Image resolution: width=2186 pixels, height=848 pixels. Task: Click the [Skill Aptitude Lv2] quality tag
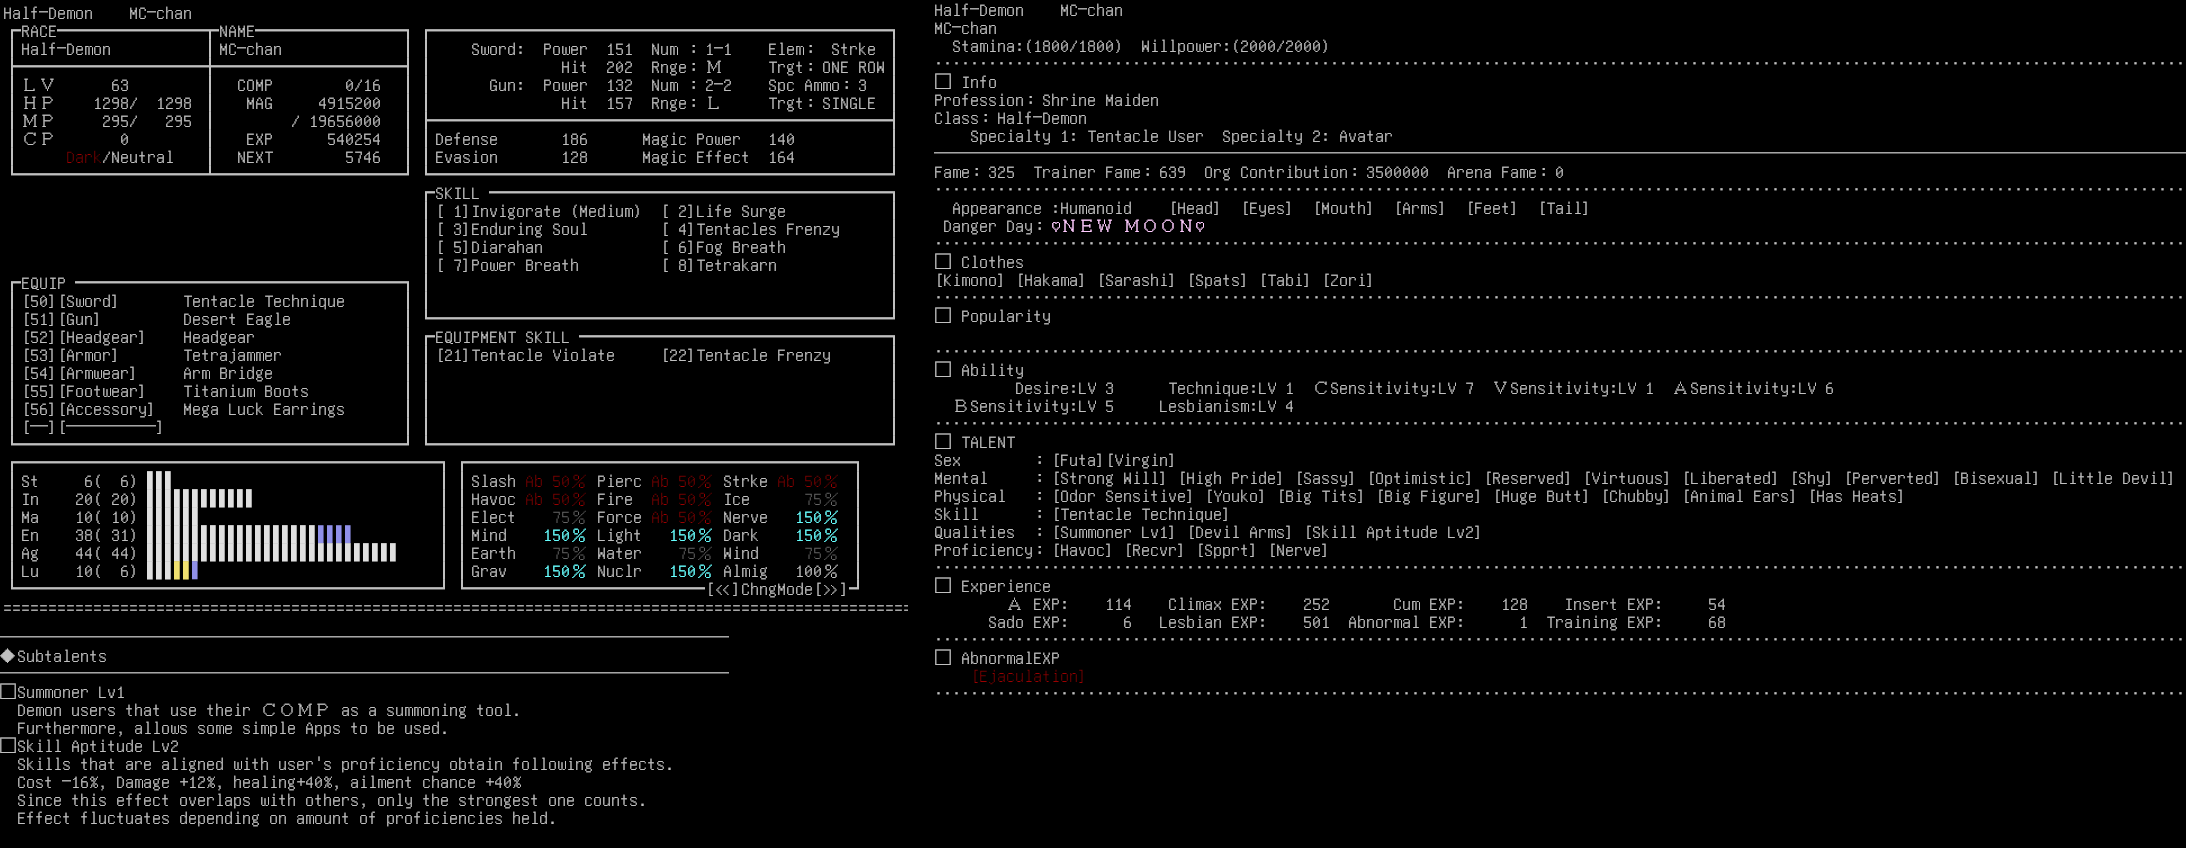[x=1393, y=533]
